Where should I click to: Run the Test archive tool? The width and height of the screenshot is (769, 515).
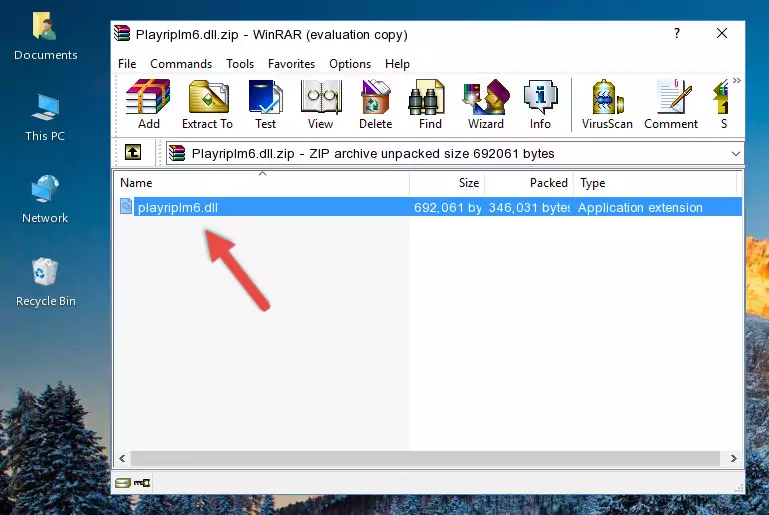(265, 104)
